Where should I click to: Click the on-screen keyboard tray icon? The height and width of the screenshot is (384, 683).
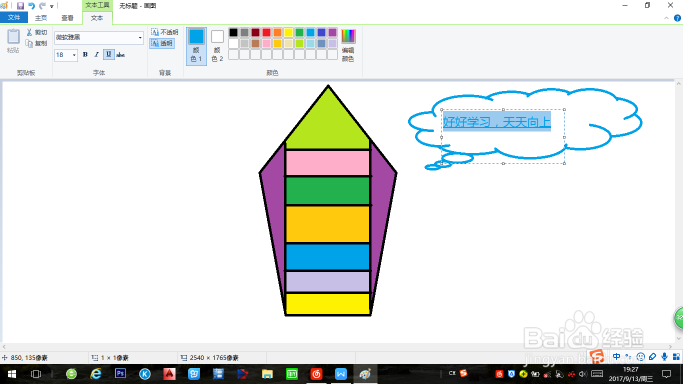point(597,374)
